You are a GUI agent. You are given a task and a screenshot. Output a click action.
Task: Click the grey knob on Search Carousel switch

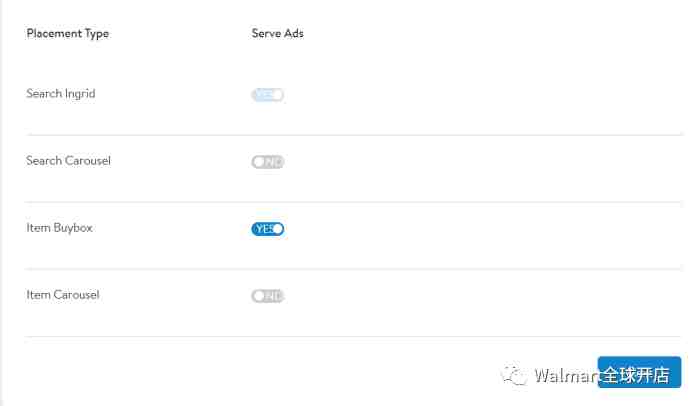(258, 162)
